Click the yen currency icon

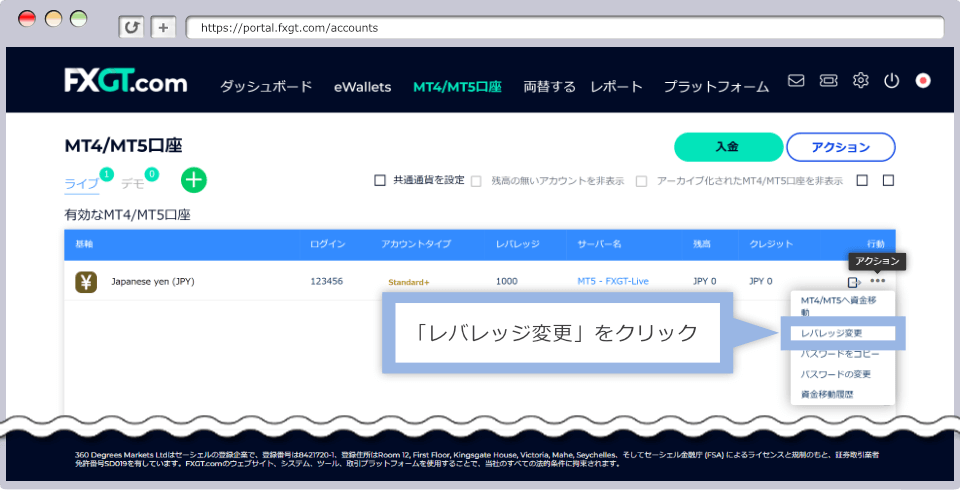pyautogui.click(x=86, y=282)
